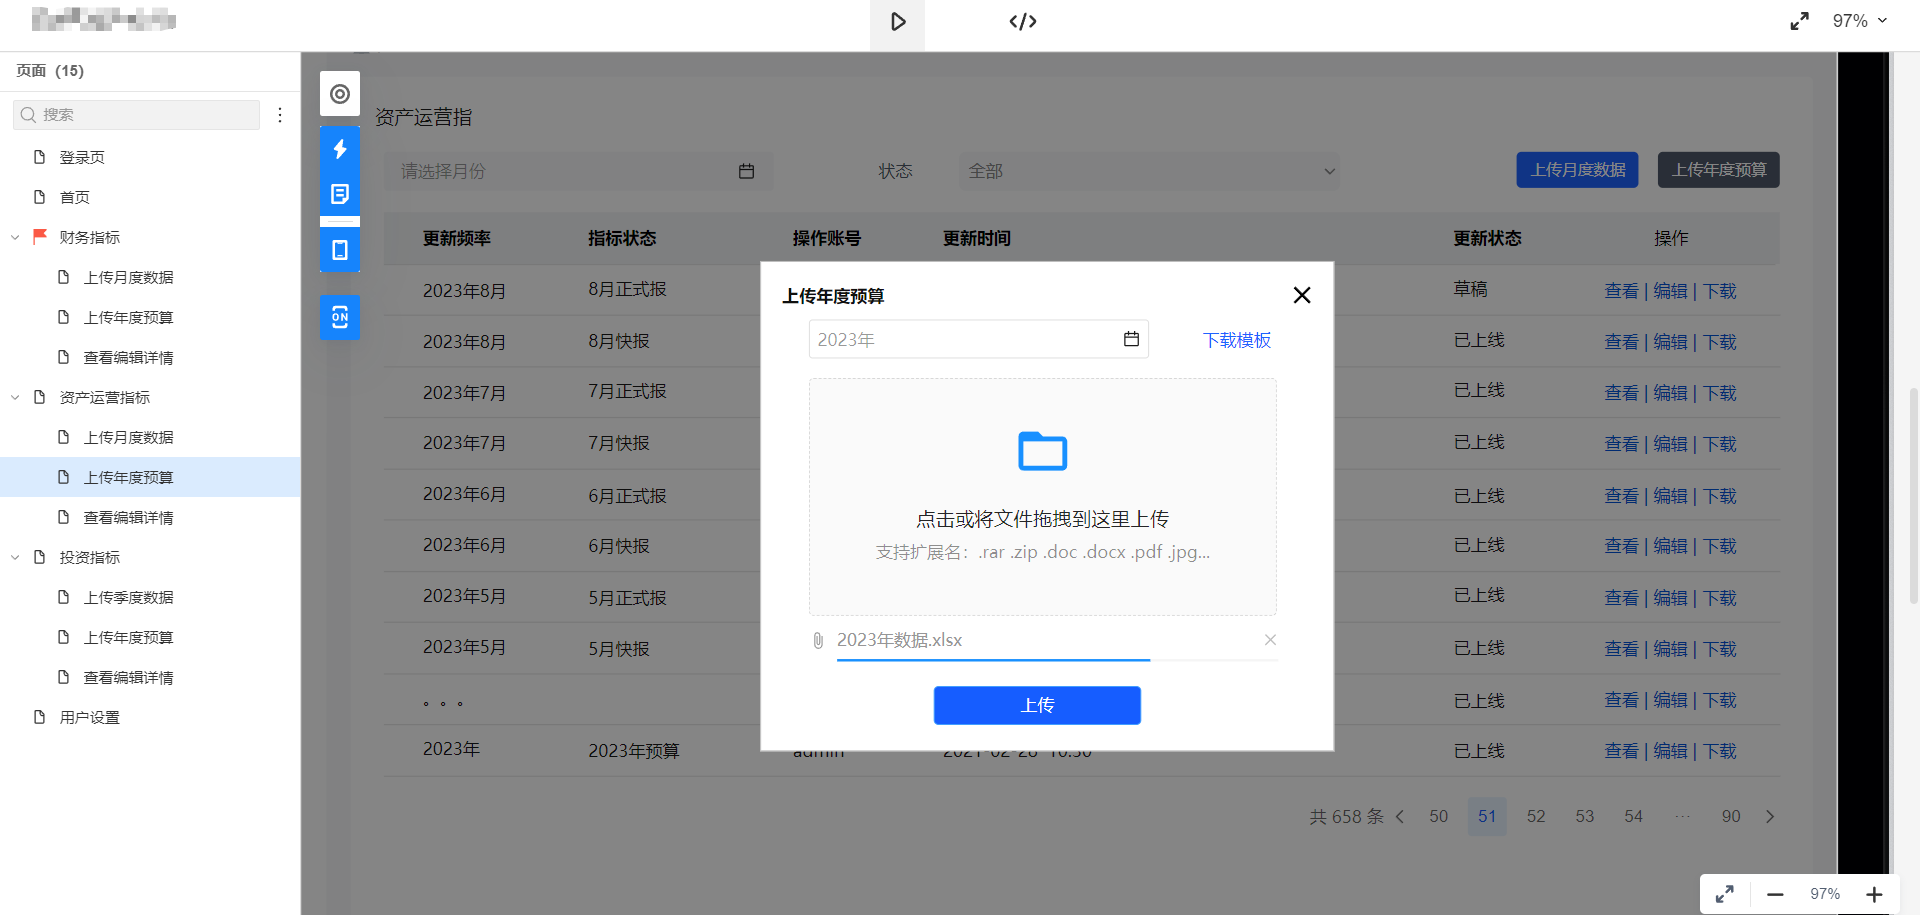1920x915 pixels.
Task: Select the 登录页 page
Action: point(82,157)
